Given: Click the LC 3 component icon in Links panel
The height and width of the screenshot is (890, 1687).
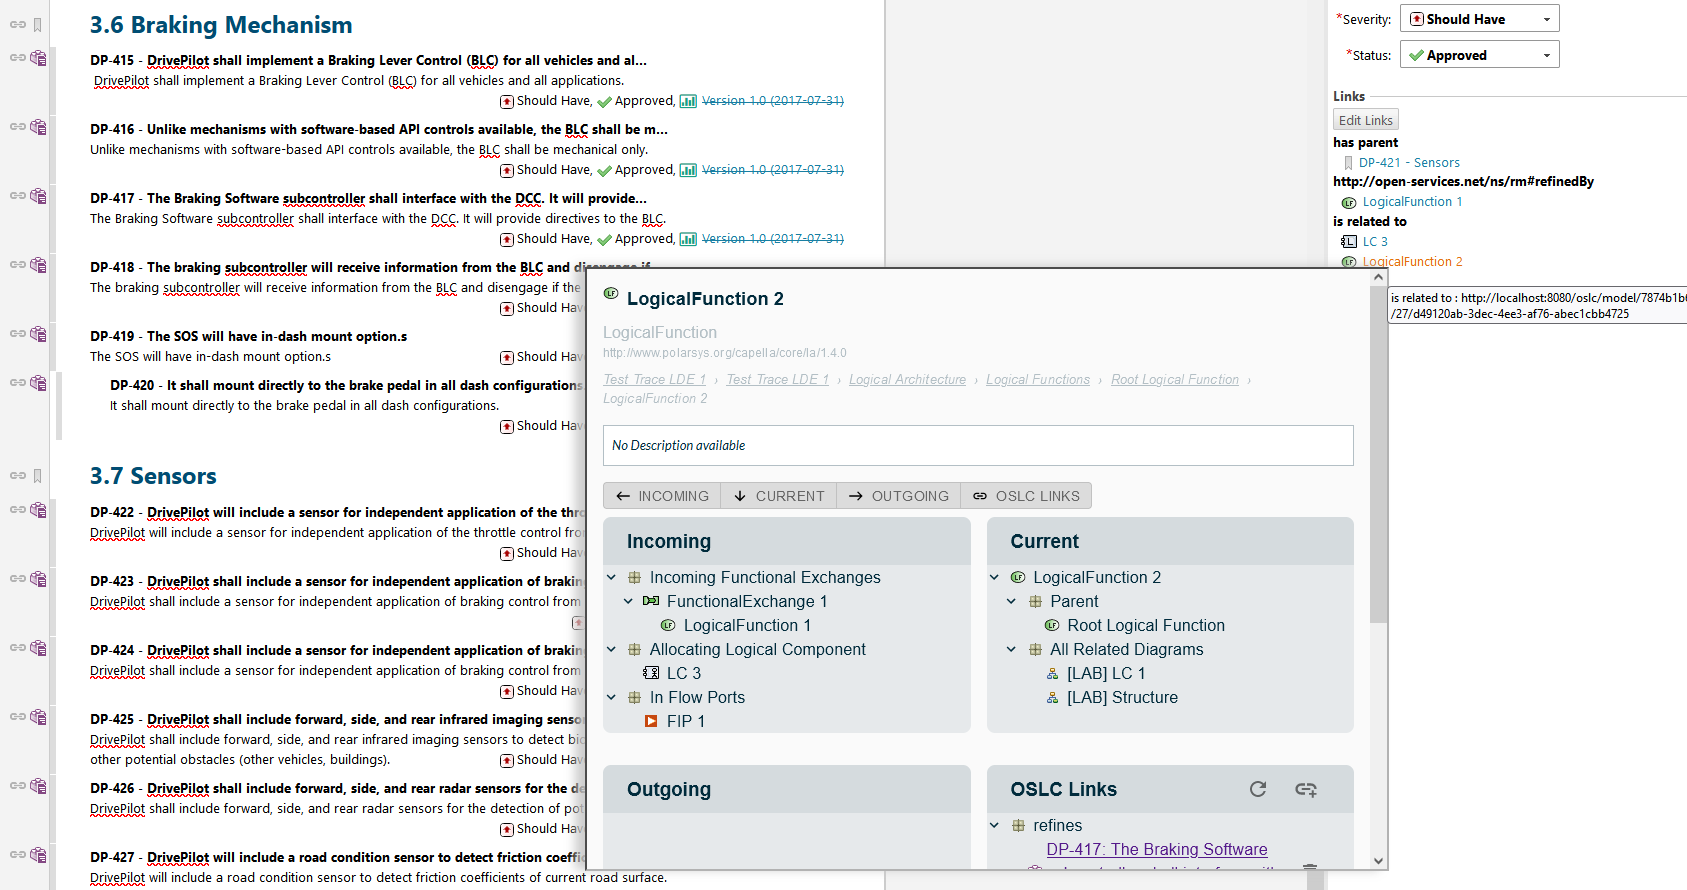Looking at the screenshot, I should 1349,241.
